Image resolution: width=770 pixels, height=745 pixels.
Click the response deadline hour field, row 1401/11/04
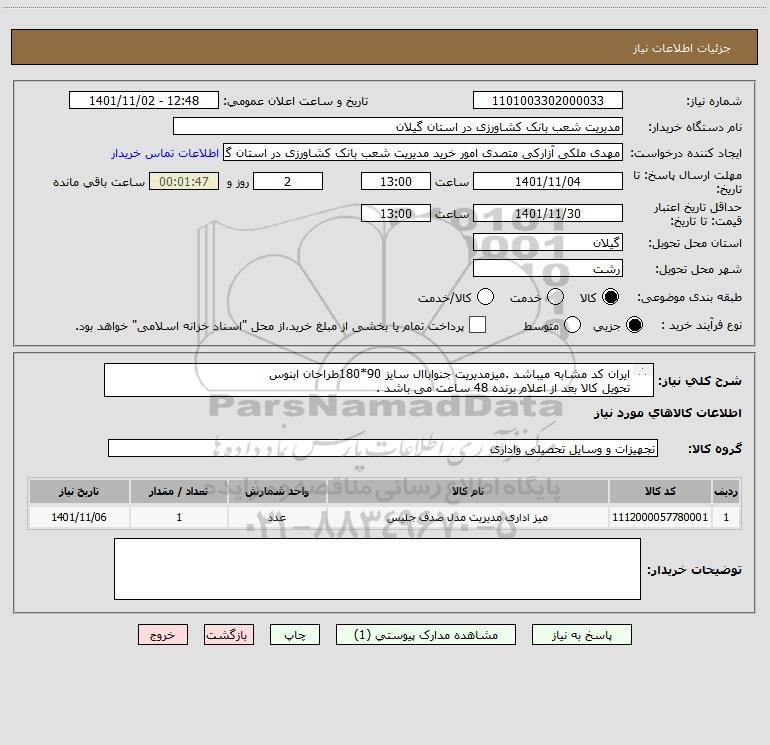[396, 181]
